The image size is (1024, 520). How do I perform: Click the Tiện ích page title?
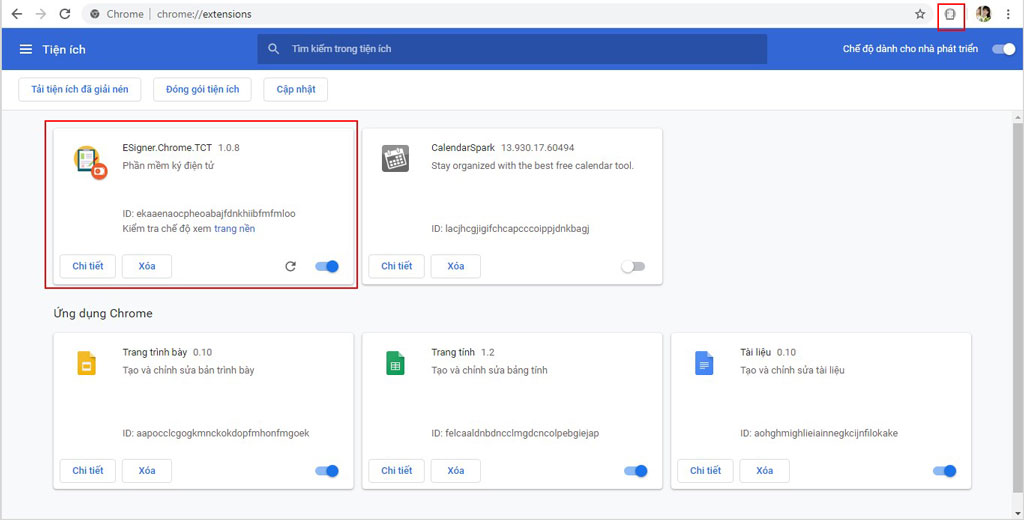pos(64,50)
